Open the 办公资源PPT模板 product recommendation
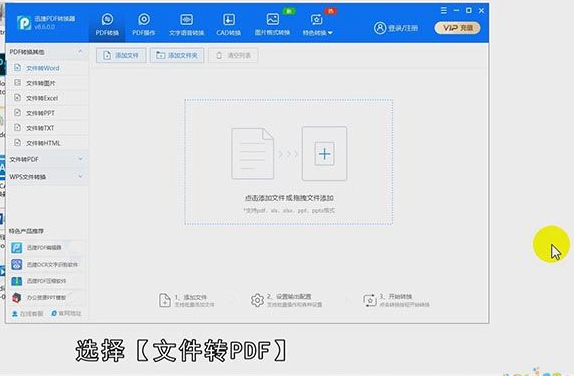Viewport: 574px width, 376px height. tap(47, 297)
